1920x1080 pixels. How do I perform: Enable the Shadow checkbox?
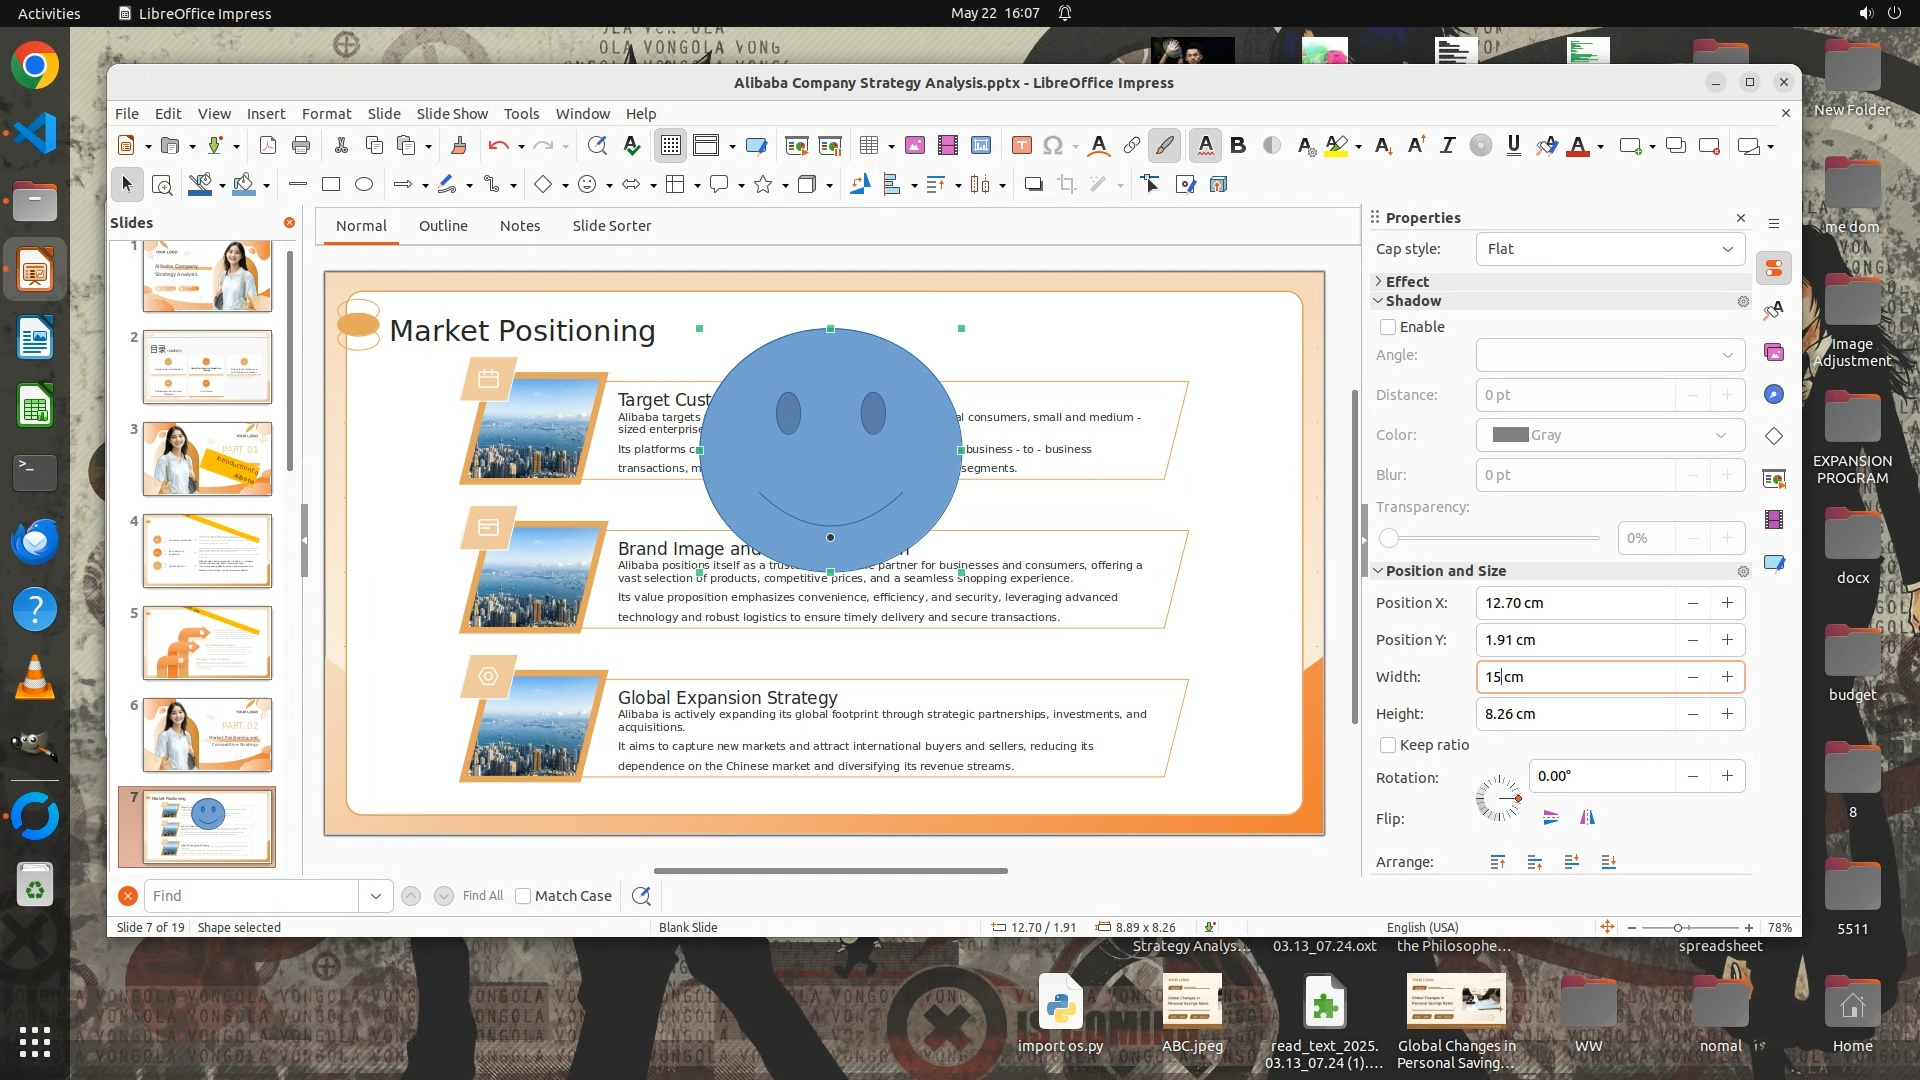tap(1388, 327)
